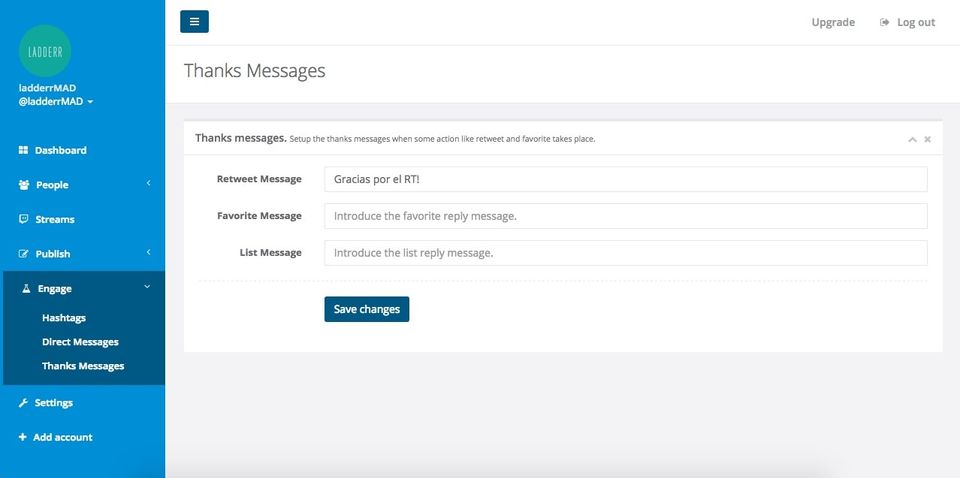Select Hashtags under Engage
The height and width of the screenshot is (478, 960).
(64, 318)
